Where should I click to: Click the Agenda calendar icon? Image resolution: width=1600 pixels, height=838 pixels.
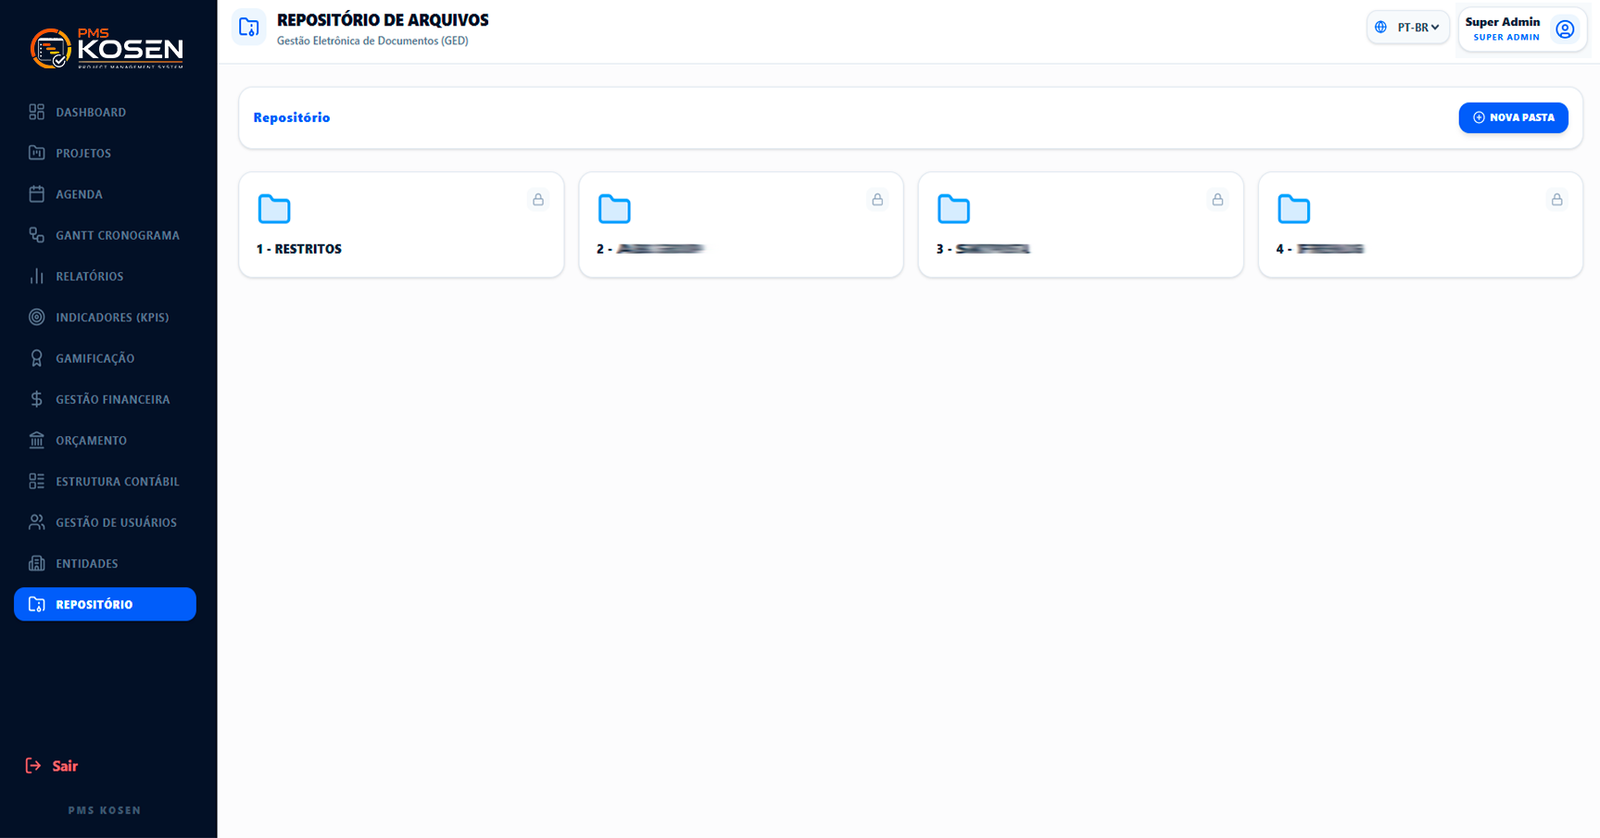tap(37, 194)
